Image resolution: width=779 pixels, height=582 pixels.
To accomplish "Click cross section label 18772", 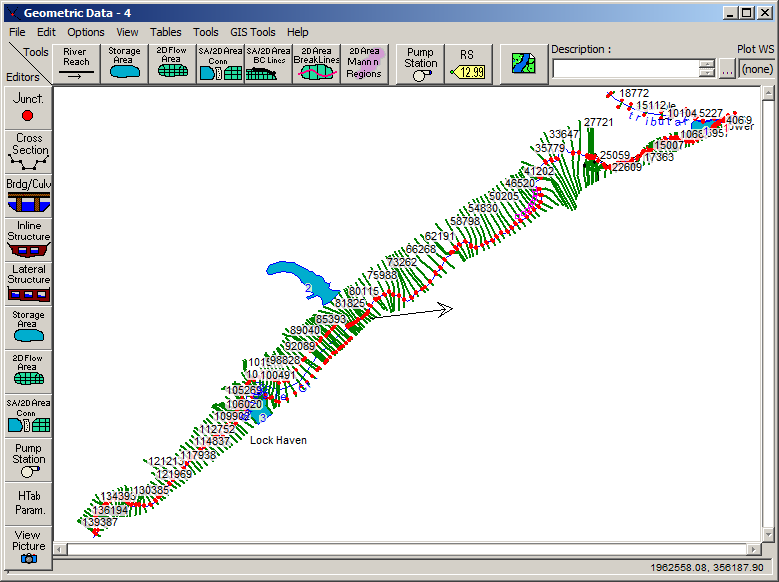I will click(634, 93).
